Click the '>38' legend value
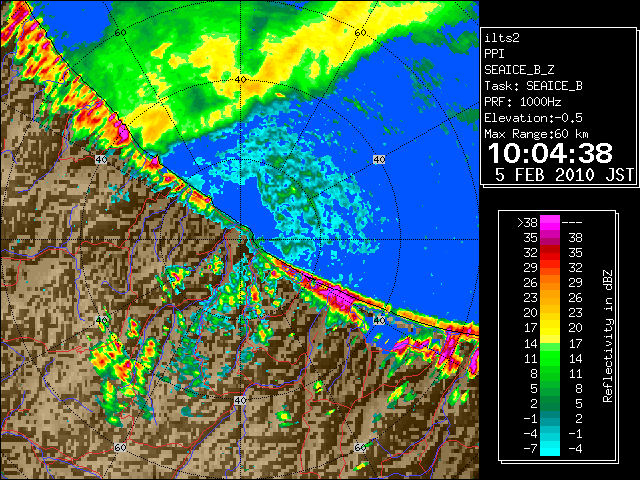 [527, 223]
